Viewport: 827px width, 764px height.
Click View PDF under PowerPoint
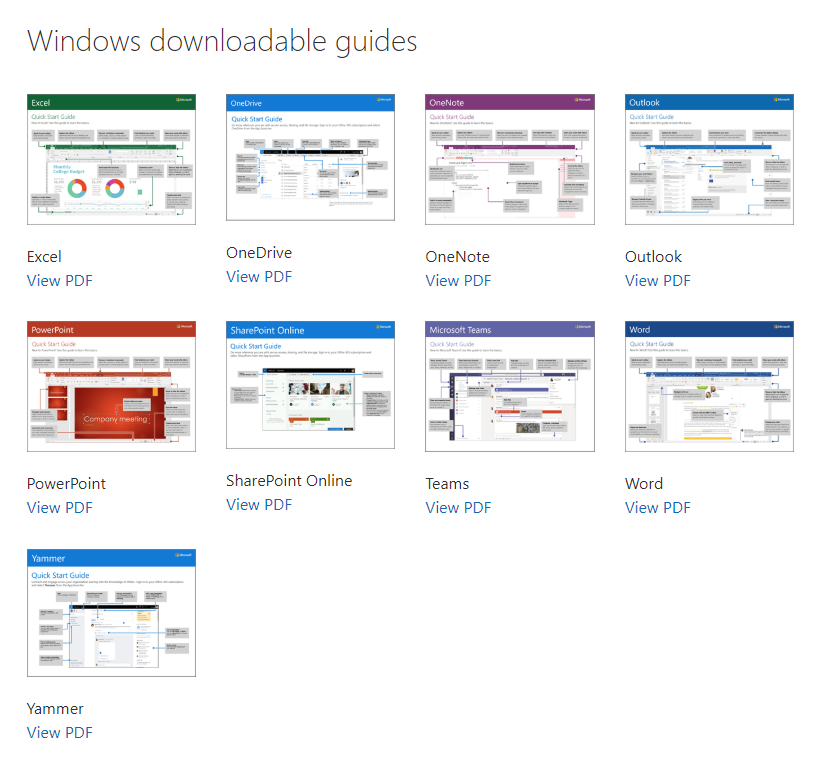60,507
